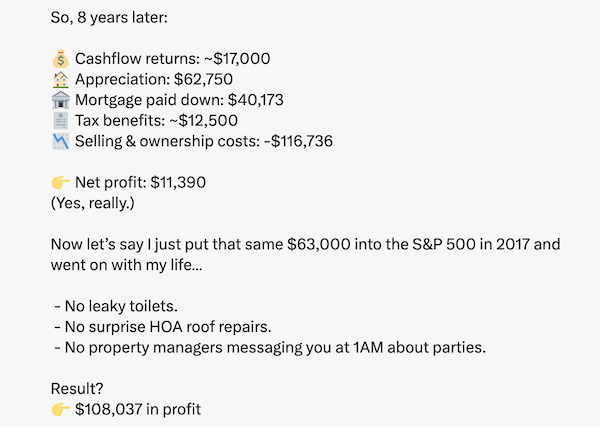Click the 'No surprise HOA roof repairs.' line
Screen dimensions: 600x427
coord(163,327)
